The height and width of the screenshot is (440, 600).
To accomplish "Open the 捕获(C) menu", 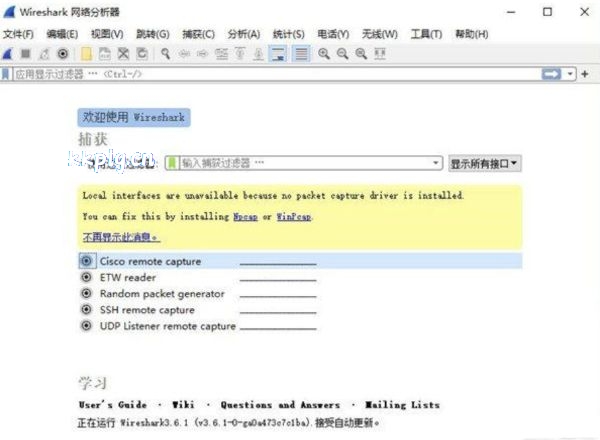I will [x=198, y=34].
